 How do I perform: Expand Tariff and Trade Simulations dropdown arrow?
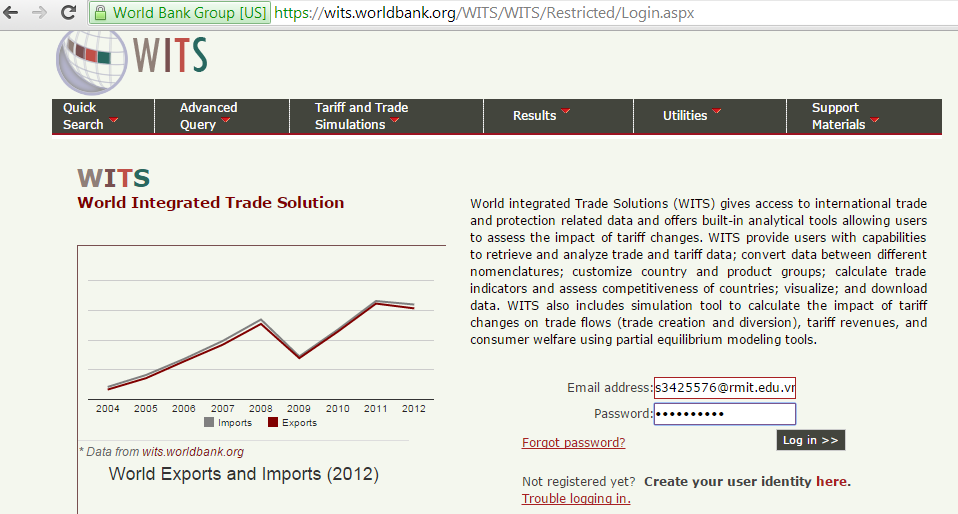click(x=395, y=122)
